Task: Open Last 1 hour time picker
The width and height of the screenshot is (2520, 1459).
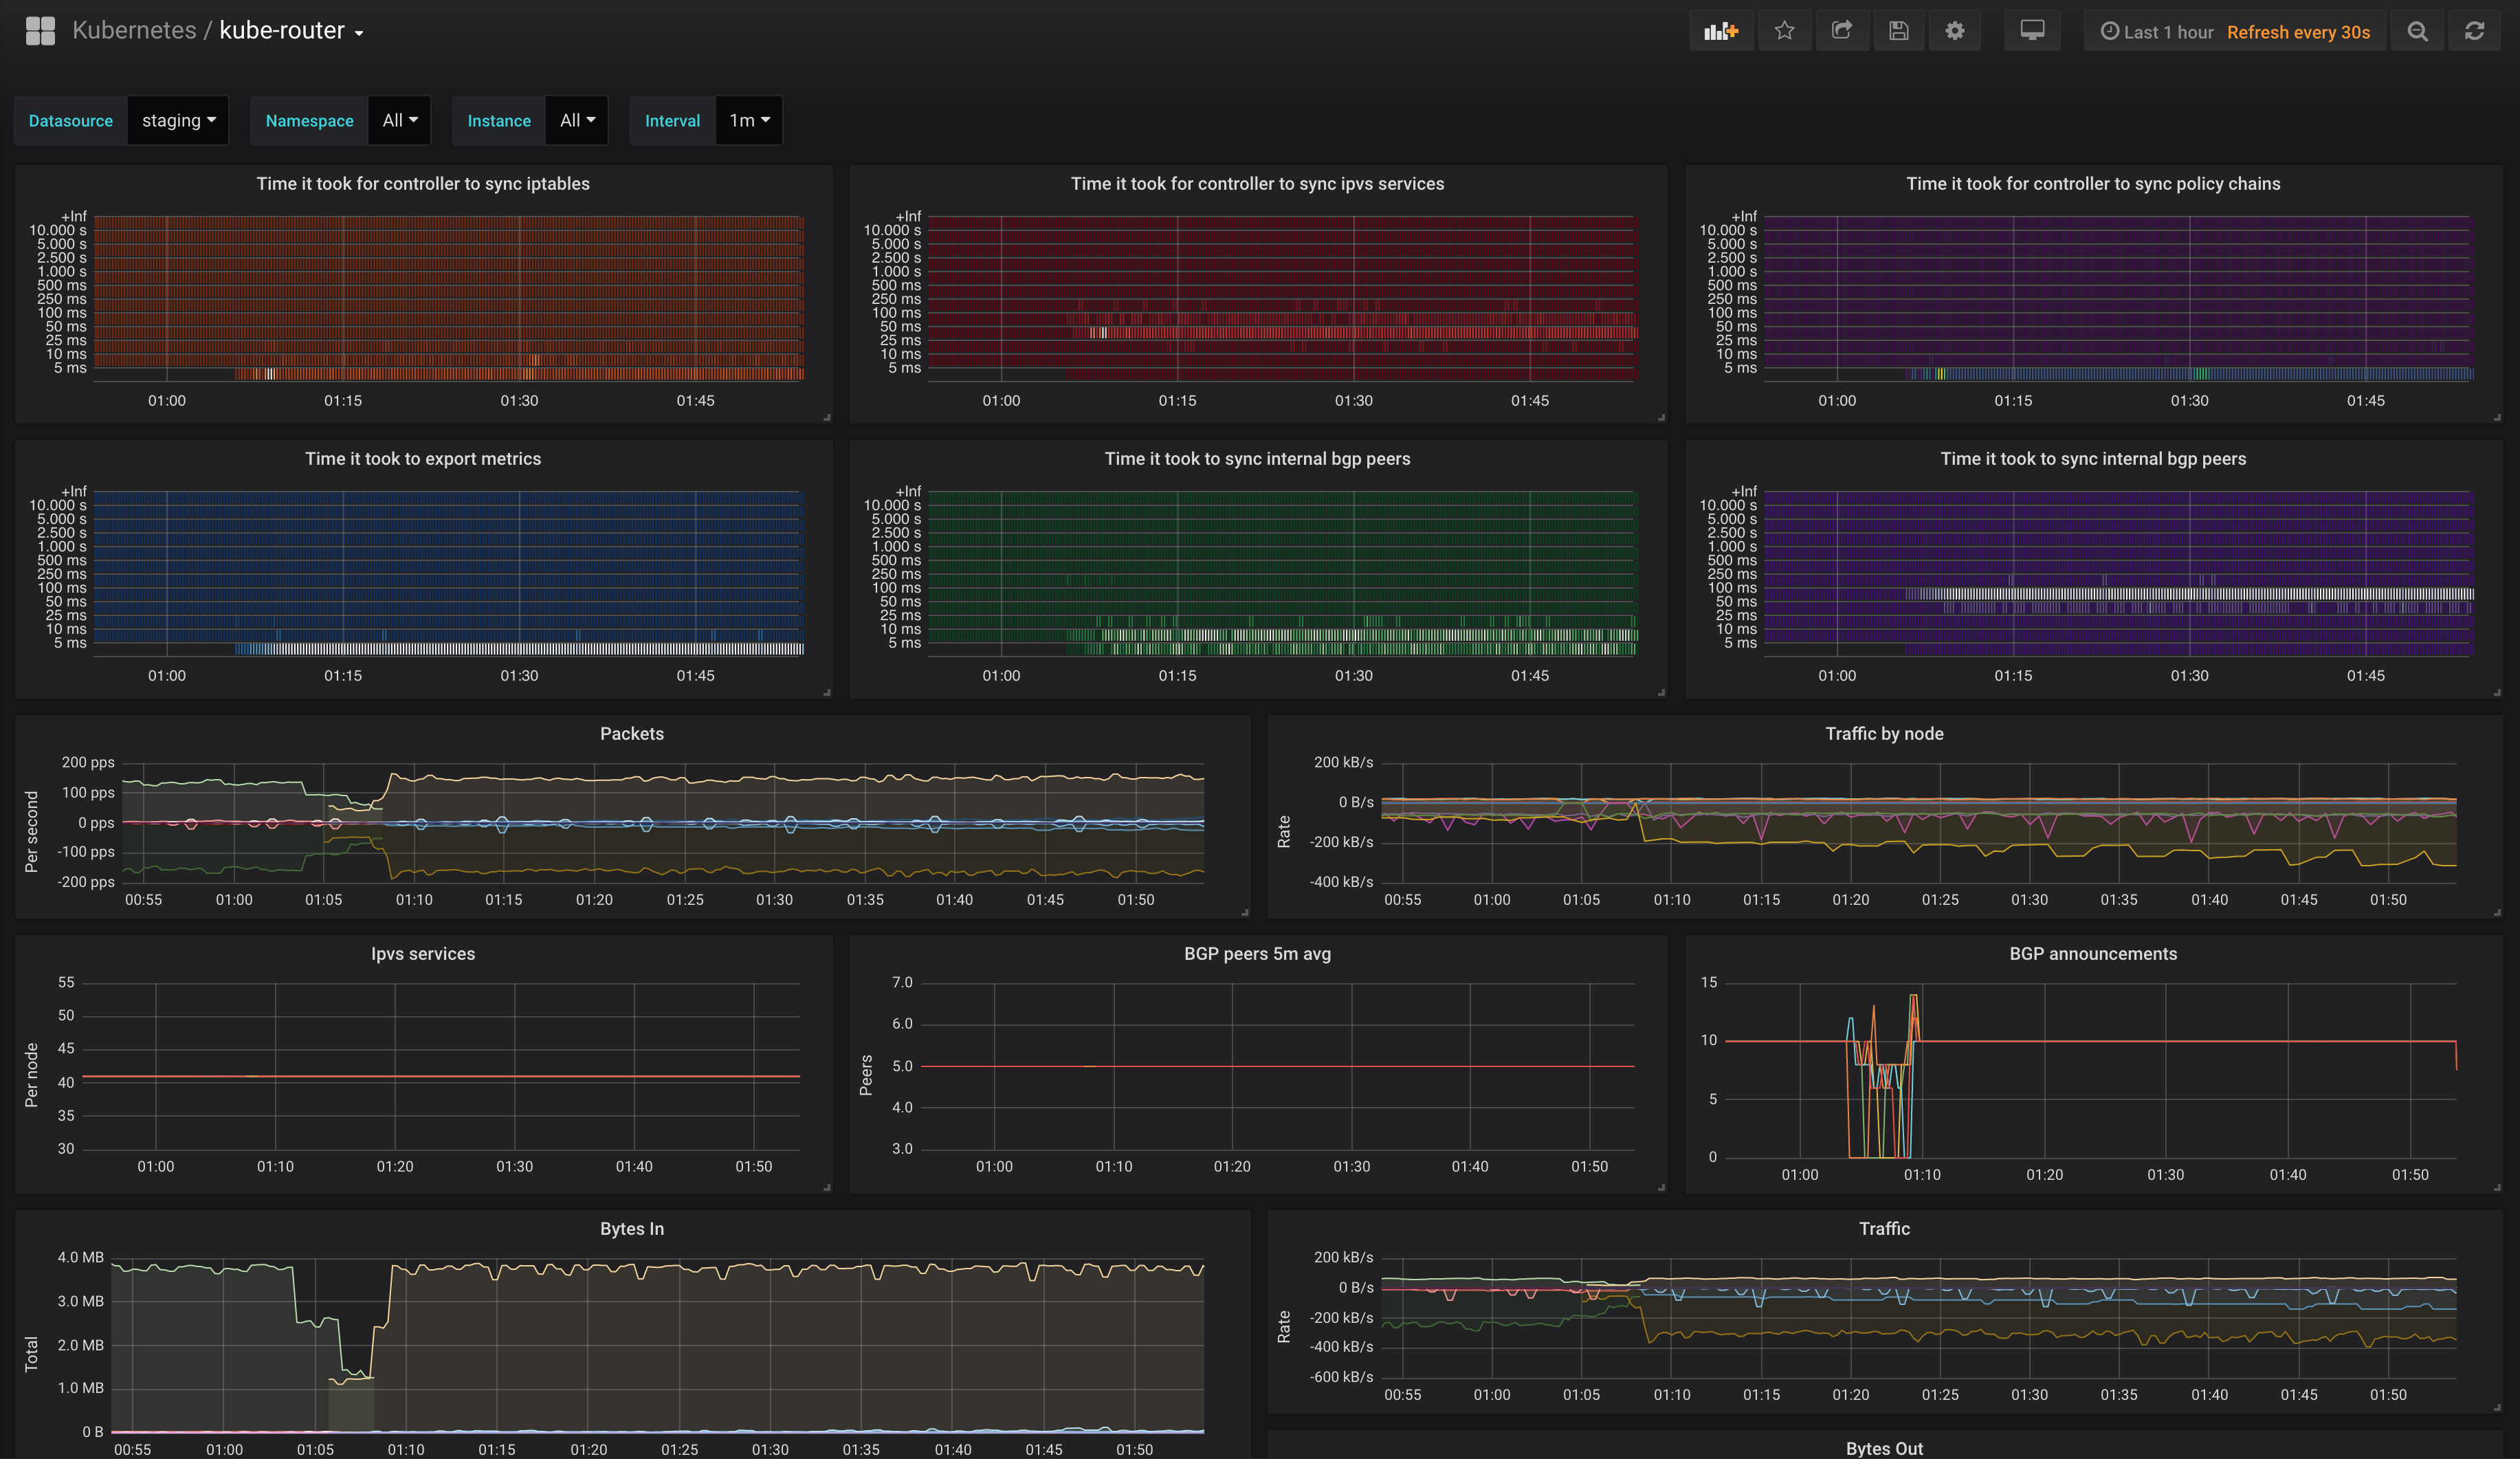Action: (2157, 32)
